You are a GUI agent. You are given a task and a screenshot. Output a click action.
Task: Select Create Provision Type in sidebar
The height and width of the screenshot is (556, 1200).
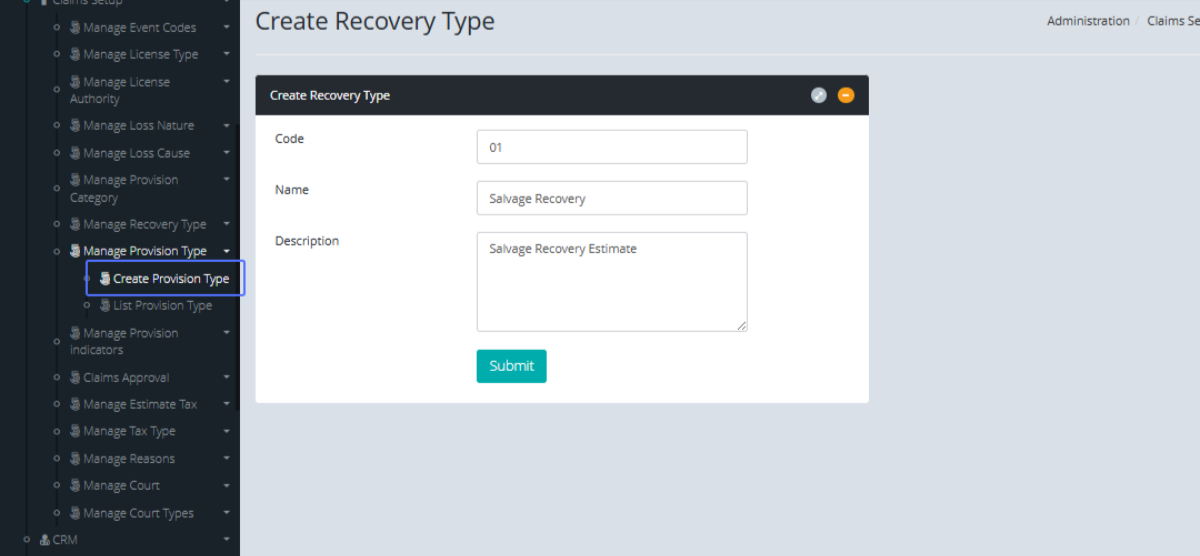pyautogui.click(x=170, y=279)
